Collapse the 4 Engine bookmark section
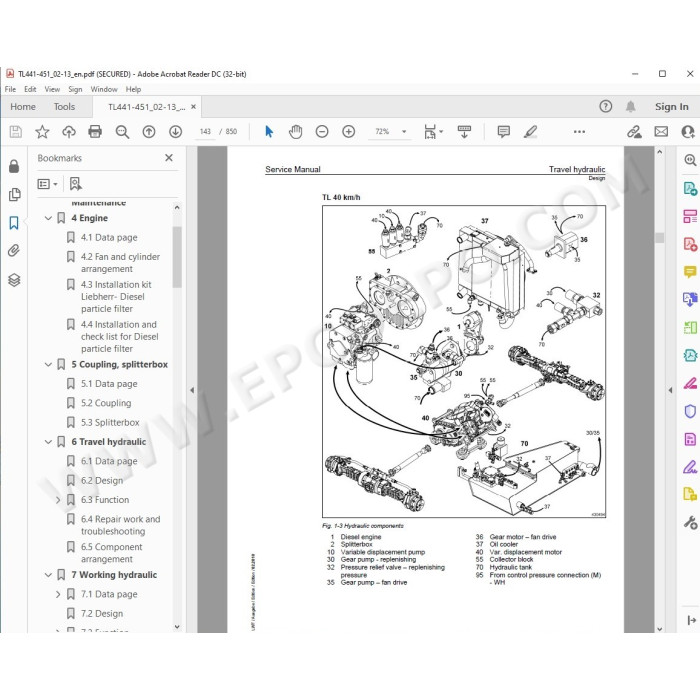The image size is (700, 700). pos(48,218)
